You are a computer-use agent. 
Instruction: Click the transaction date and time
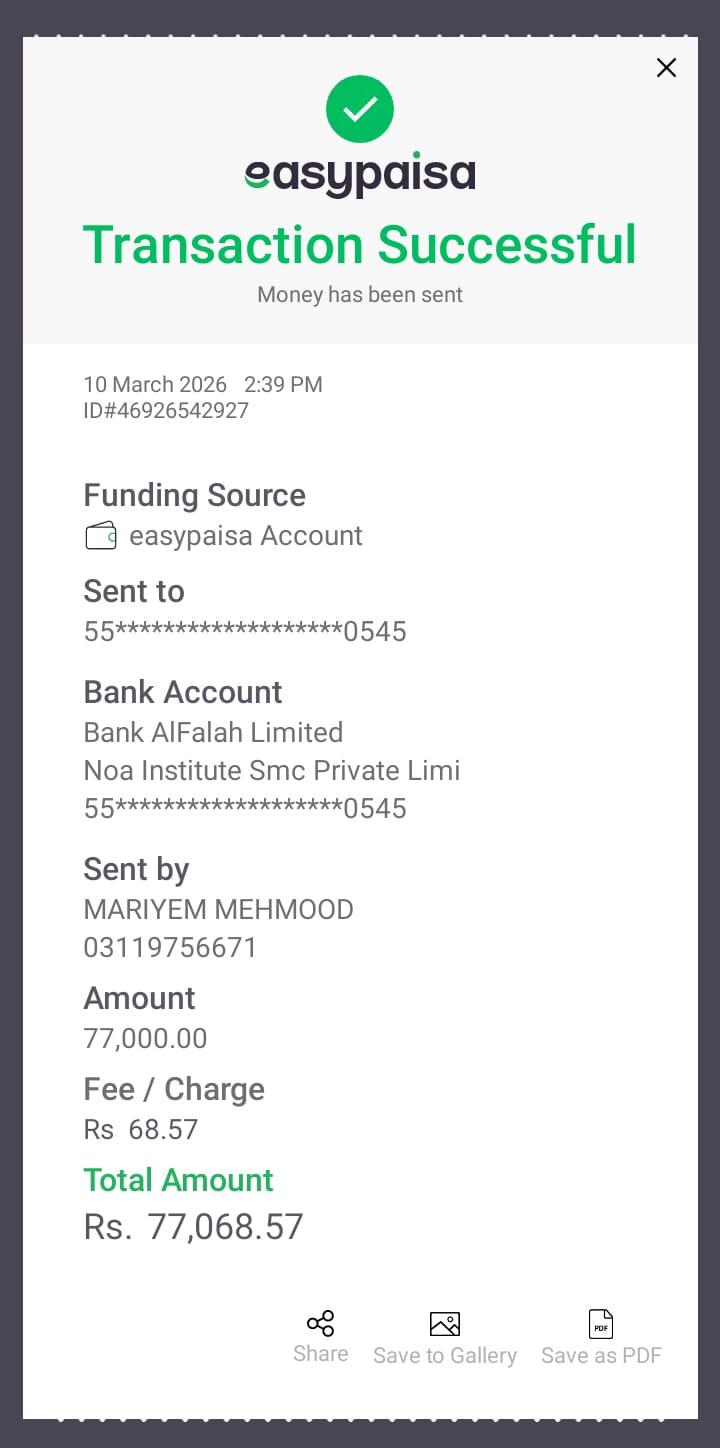click(x=203, y=385)
